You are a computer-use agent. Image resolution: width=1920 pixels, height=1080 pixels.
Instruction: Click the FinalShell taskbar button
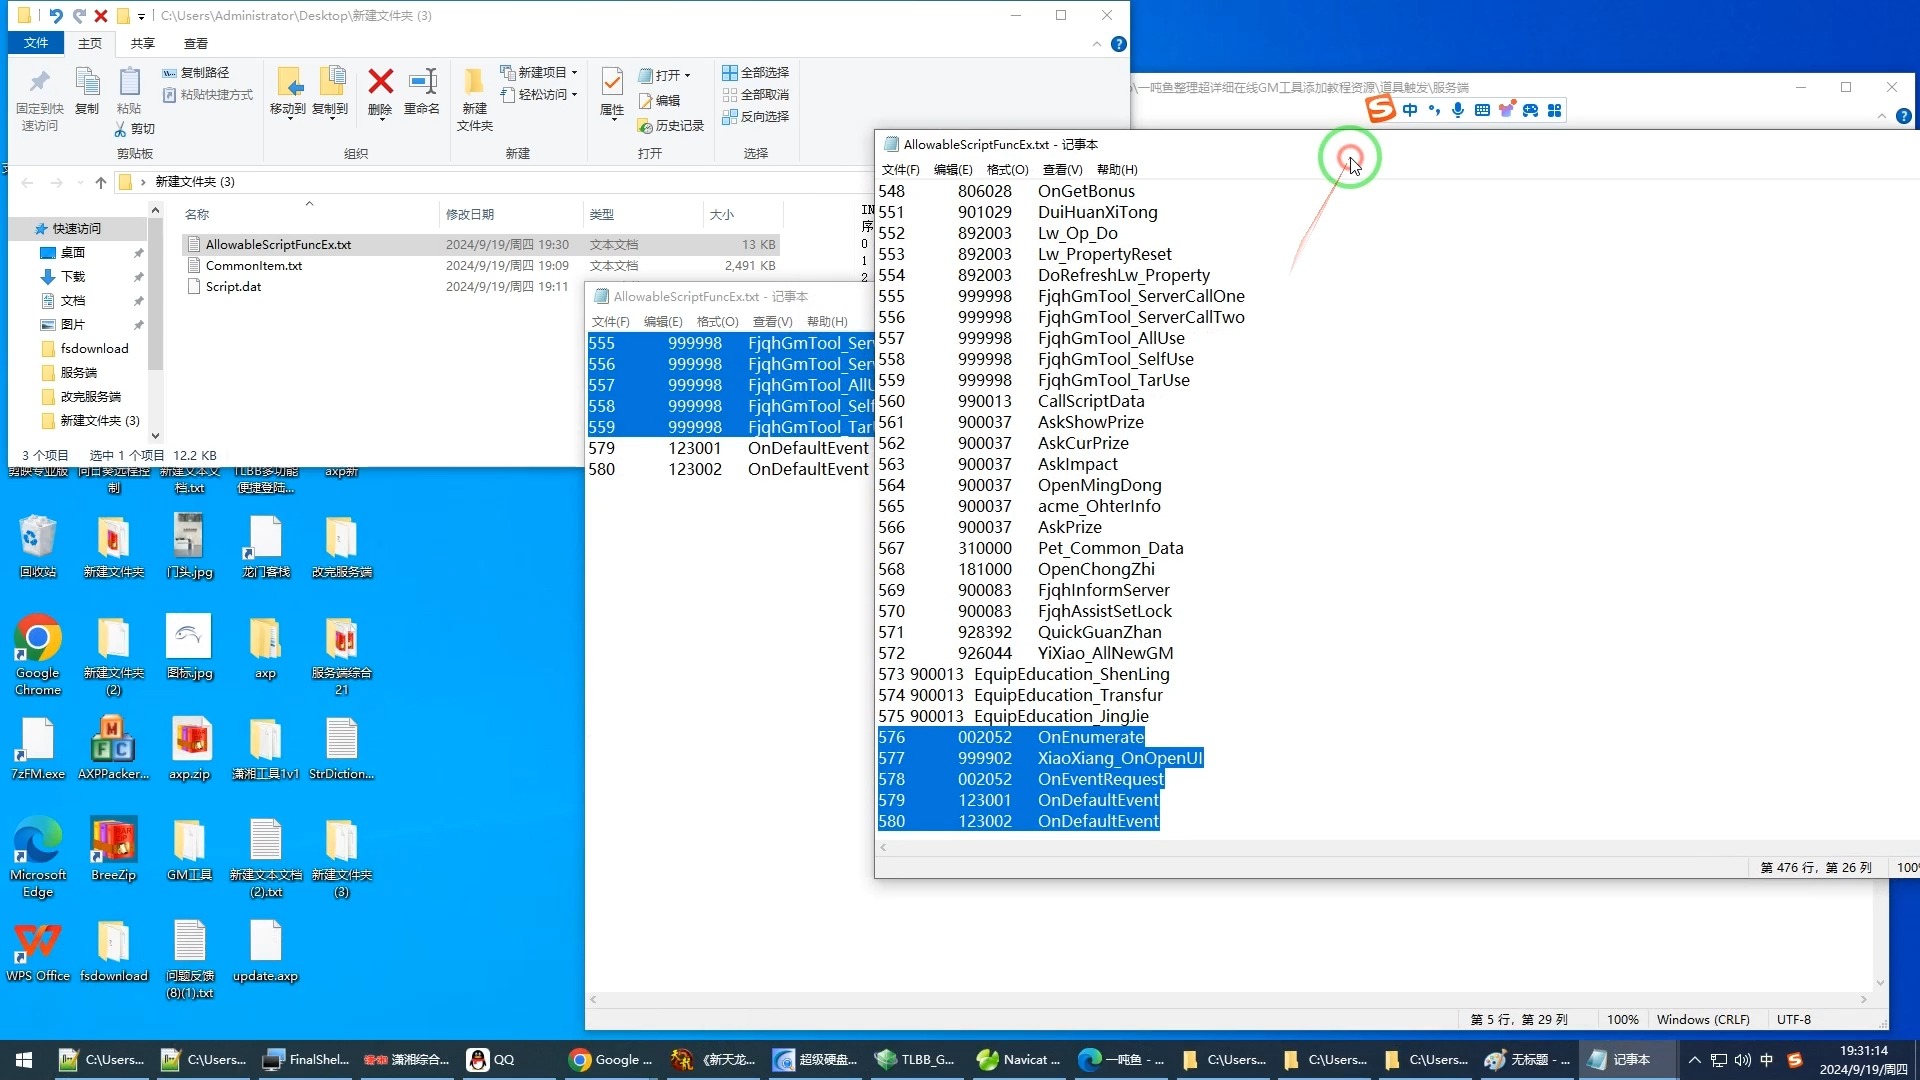306,1060
